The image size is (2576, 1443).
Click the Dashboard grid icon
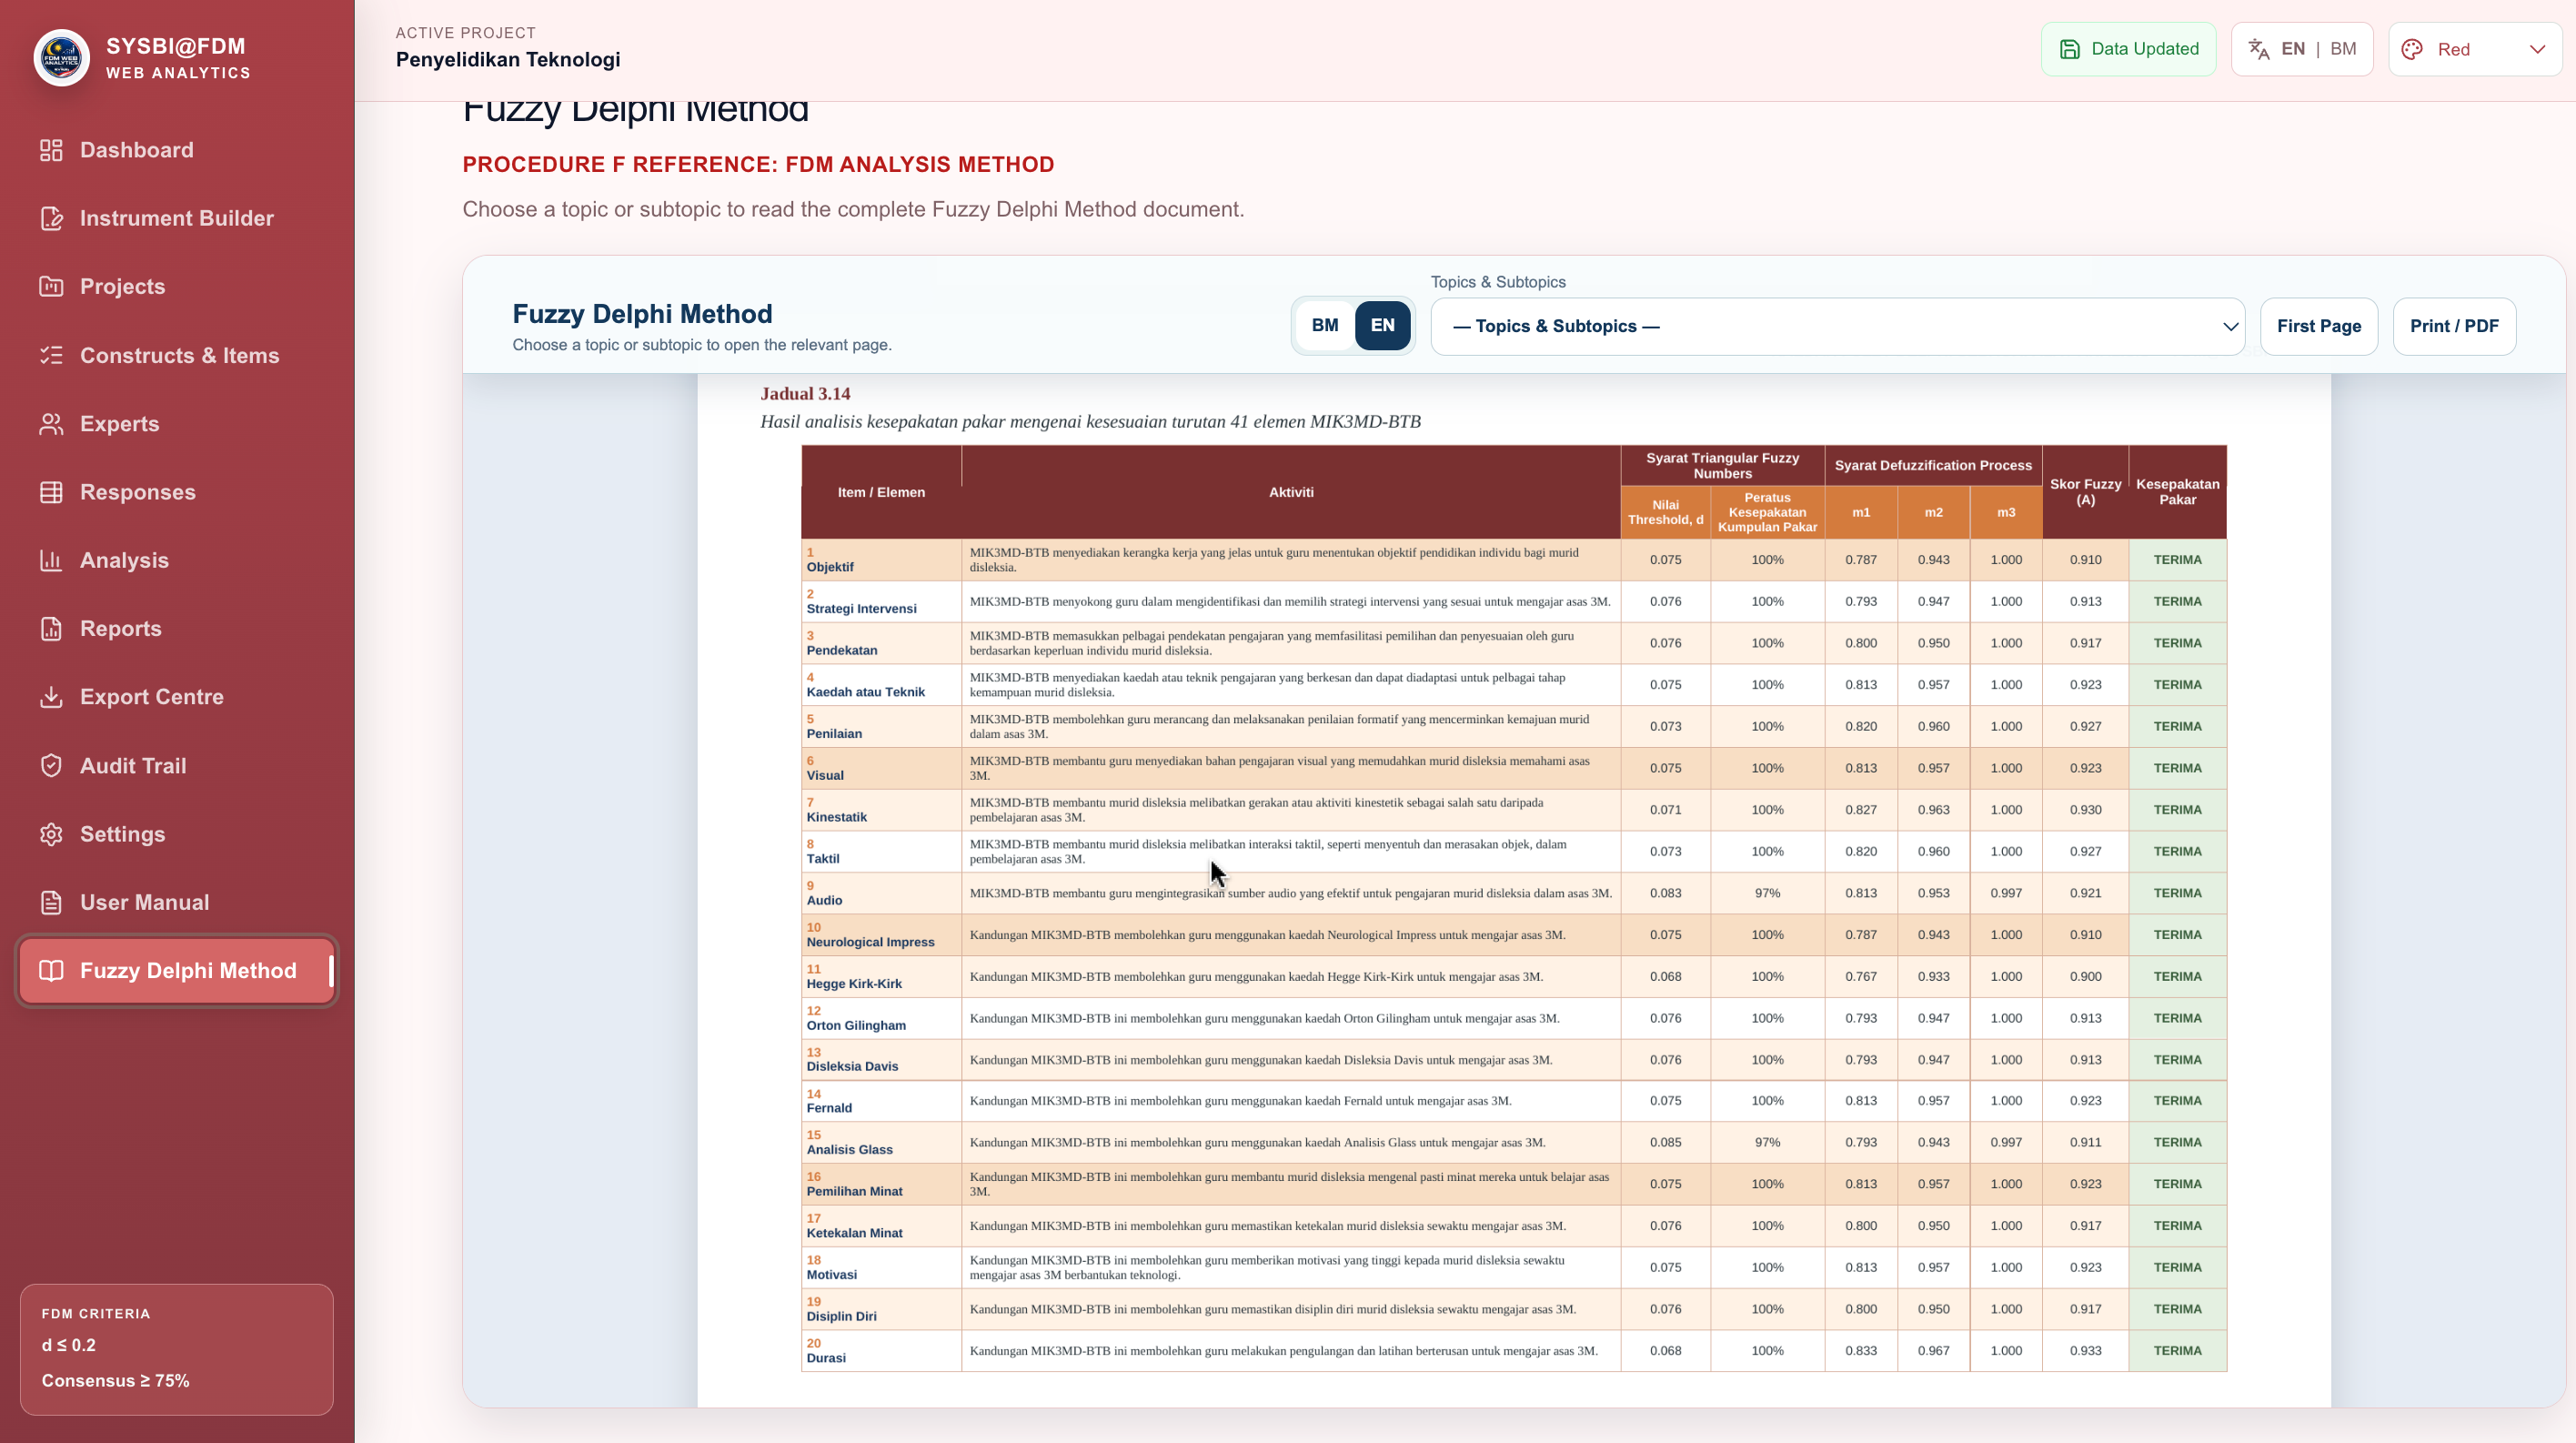[51, 150]
